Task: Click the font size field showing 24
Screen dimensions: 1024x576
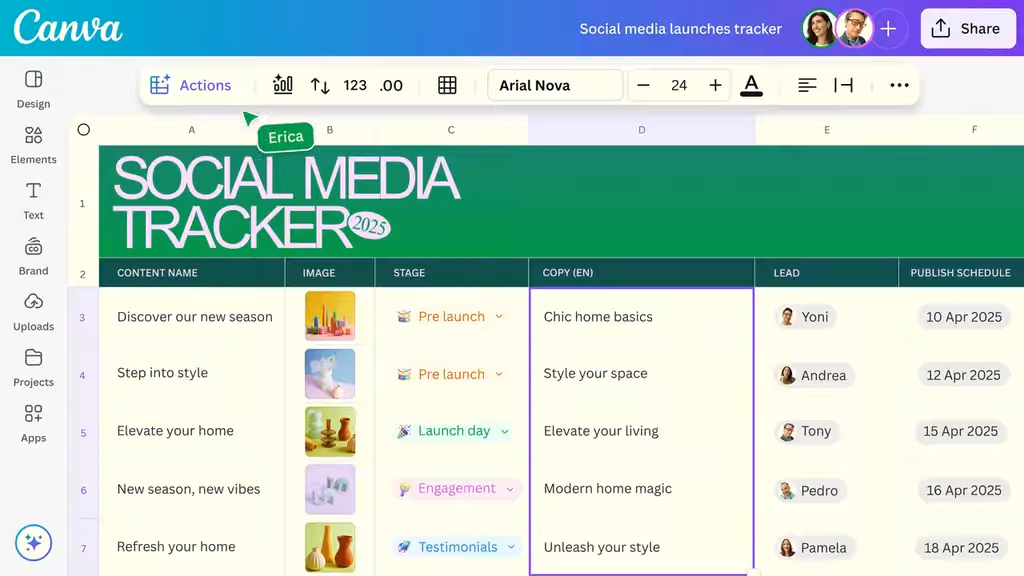Action: point(679,86)
